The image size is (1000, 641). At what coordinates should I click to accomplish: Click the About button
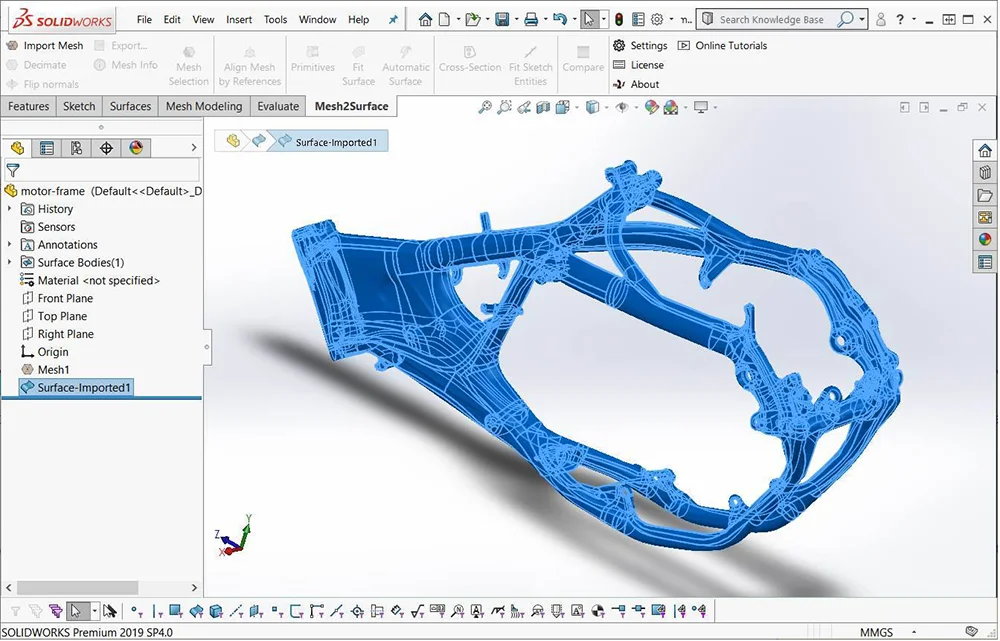click(644, 84)
